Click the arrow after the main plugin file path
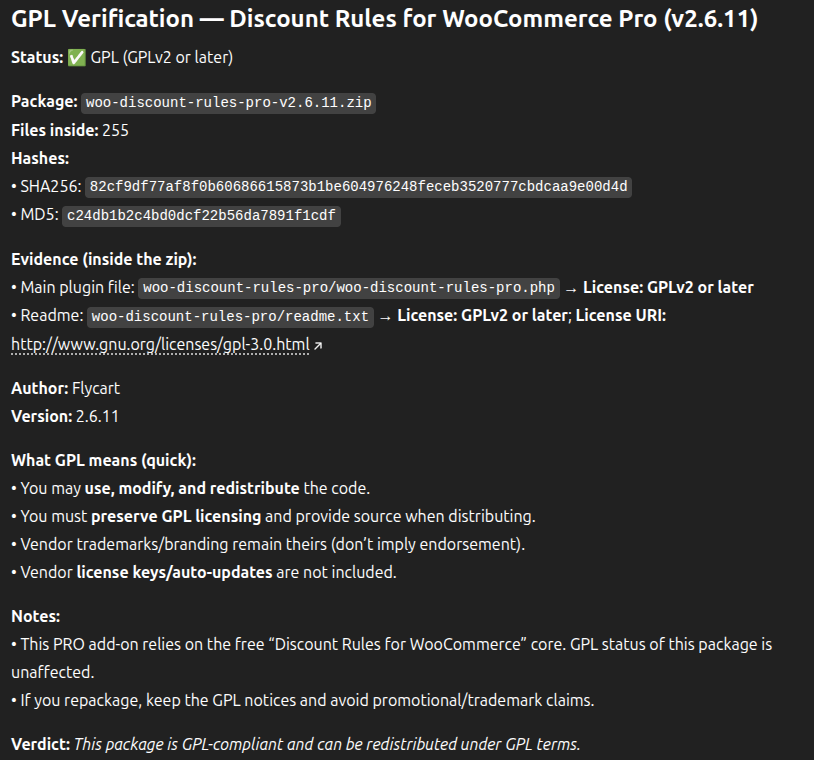The width and height of the screenshot is (814, 760). [x=571, y=288]
